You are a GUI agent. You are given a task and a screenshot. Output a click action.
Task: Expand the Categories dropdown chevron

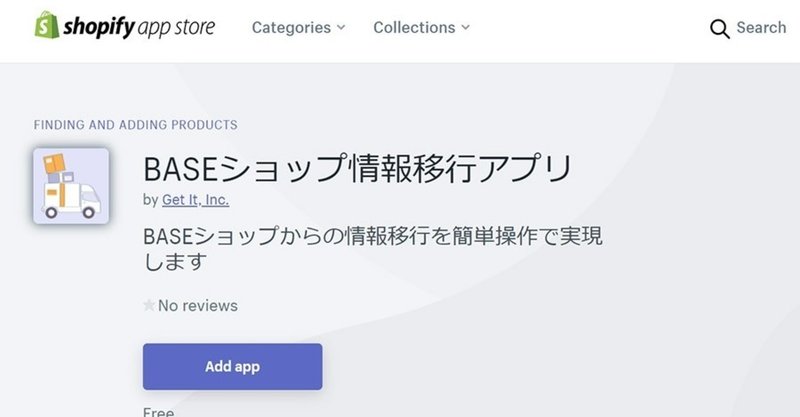[341, 28]
